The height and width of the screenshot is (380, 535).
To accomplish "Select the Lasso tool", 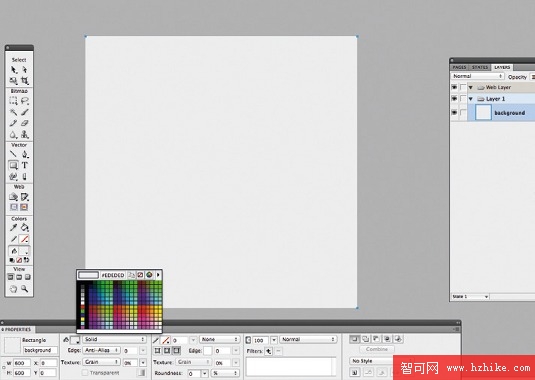I will 25,101.
